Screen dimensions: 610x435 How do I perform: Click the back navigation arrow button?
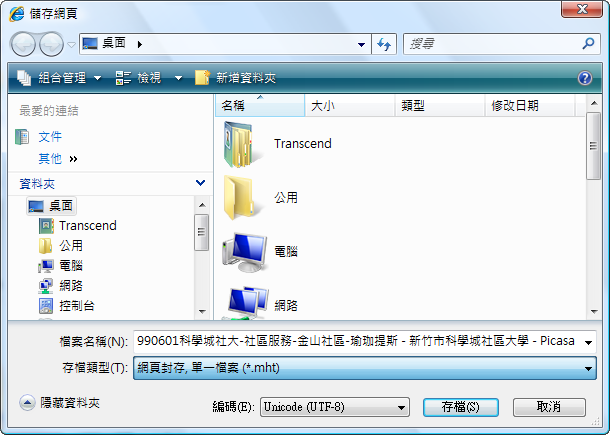(23, 44)
